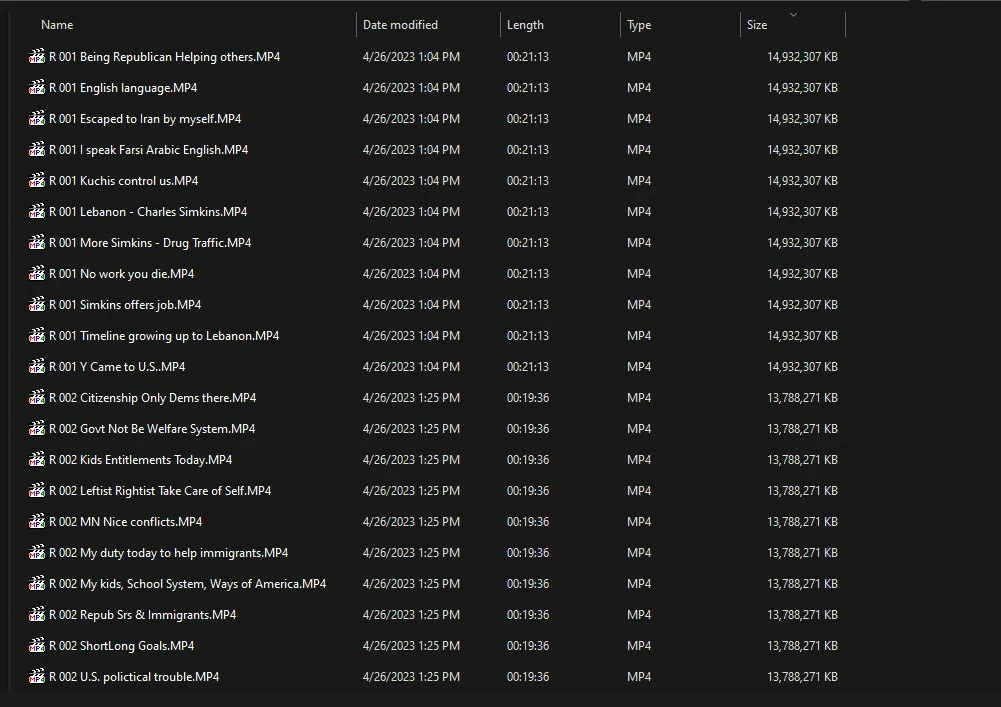Click the icon beside Repub Srs & Immigrants
The width and height of the screenshot is (1001, 707).
(37, 614)
